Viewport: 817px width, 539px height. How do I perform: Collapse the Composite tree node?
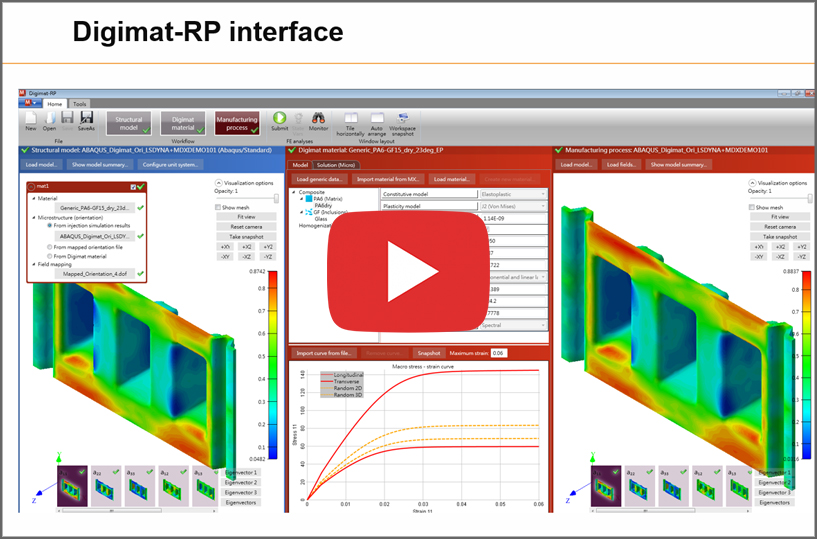point(294,192)
